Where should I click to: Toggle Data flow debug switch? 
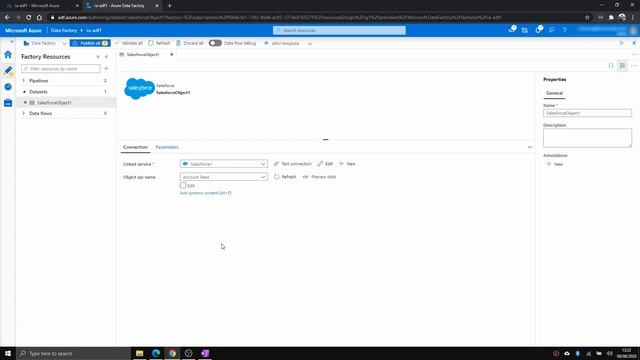tap(215, 43)
